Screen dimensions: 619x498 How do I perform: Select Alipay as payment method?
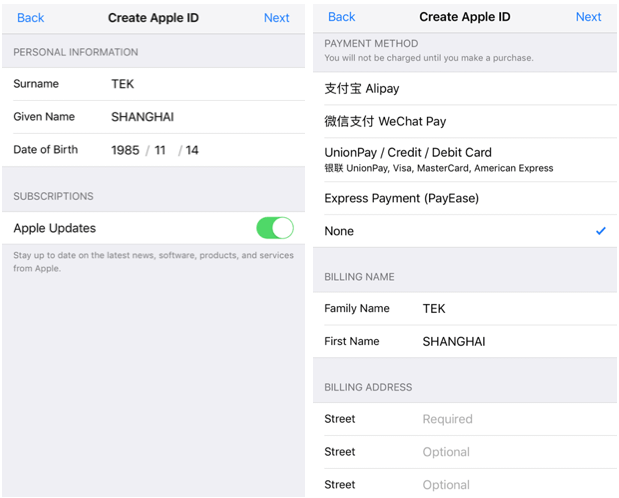tap(465, 88)
